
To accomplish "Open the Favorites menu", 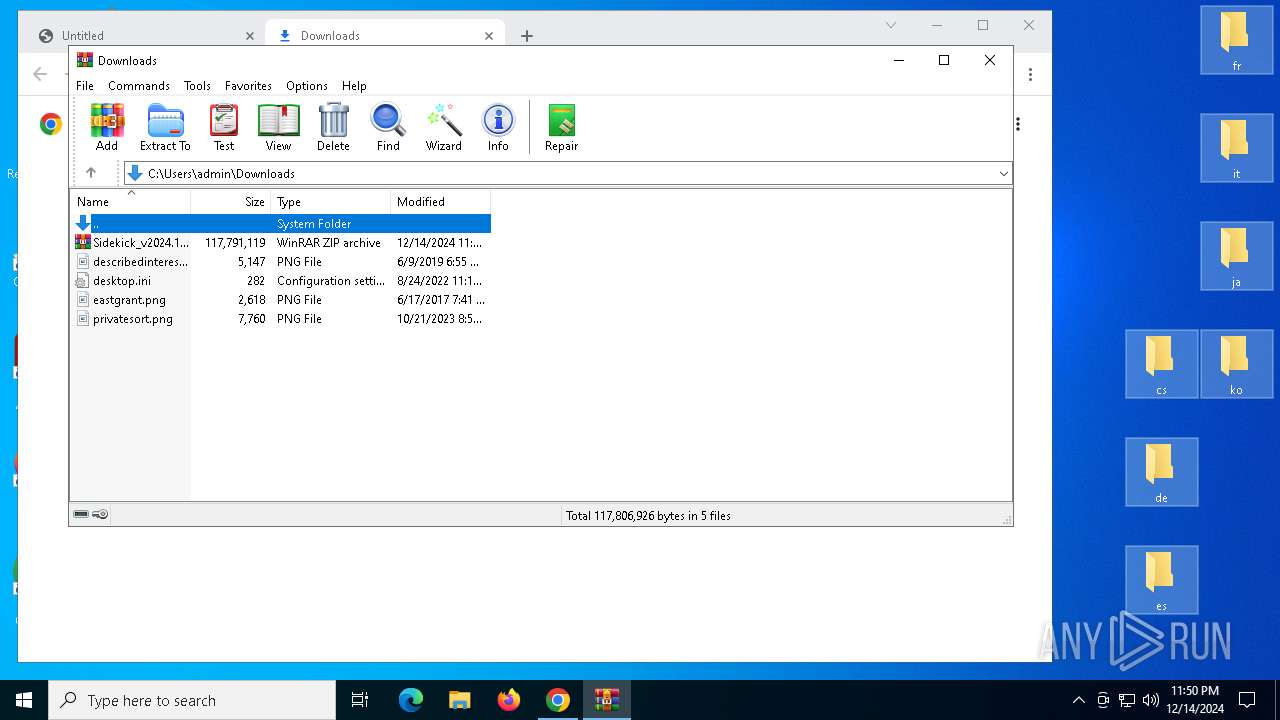I will pos(248,86).
